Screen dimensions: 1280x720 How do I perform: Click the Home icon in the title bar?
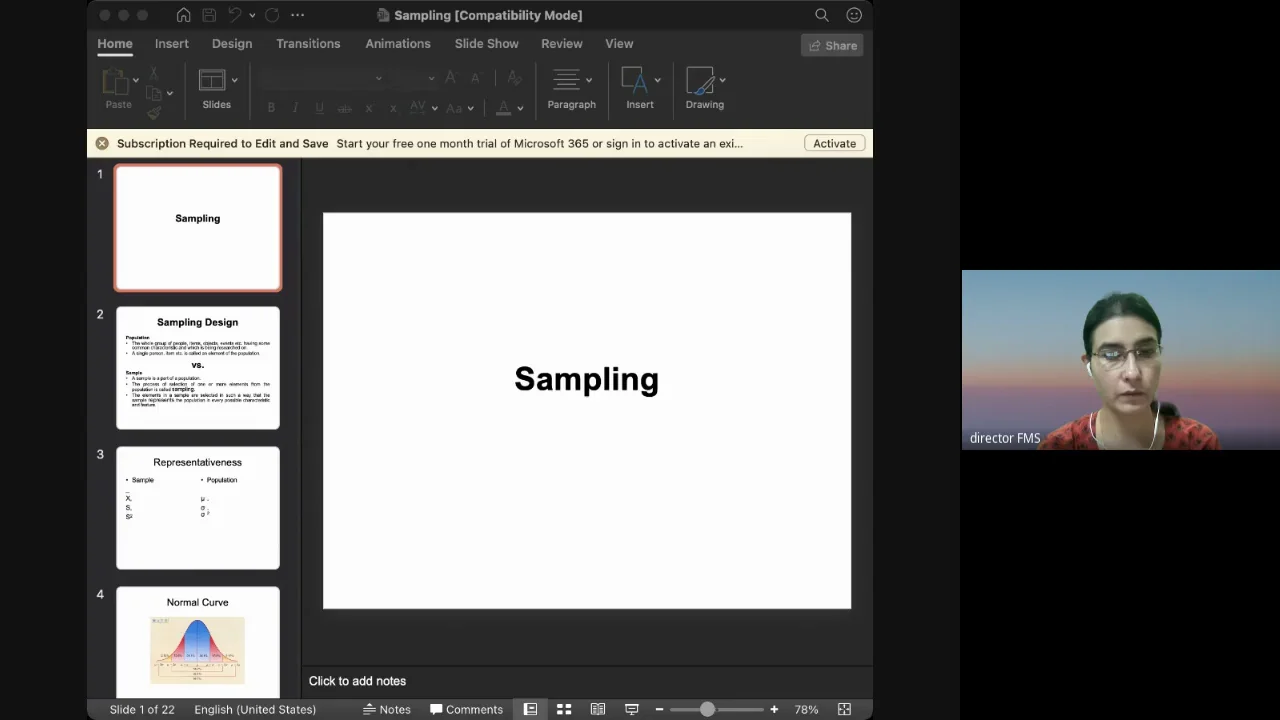pos(183,15)
